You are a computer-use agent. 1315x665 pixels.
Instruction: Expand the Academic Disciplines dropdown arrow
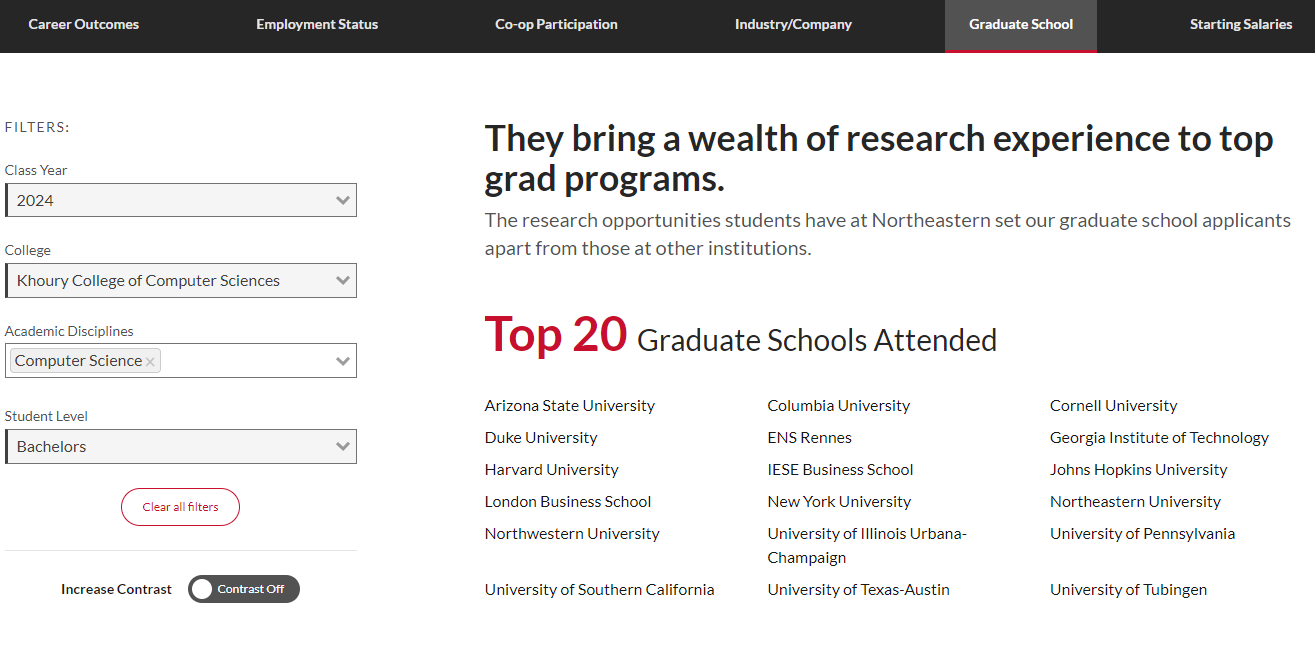[343, 361]
